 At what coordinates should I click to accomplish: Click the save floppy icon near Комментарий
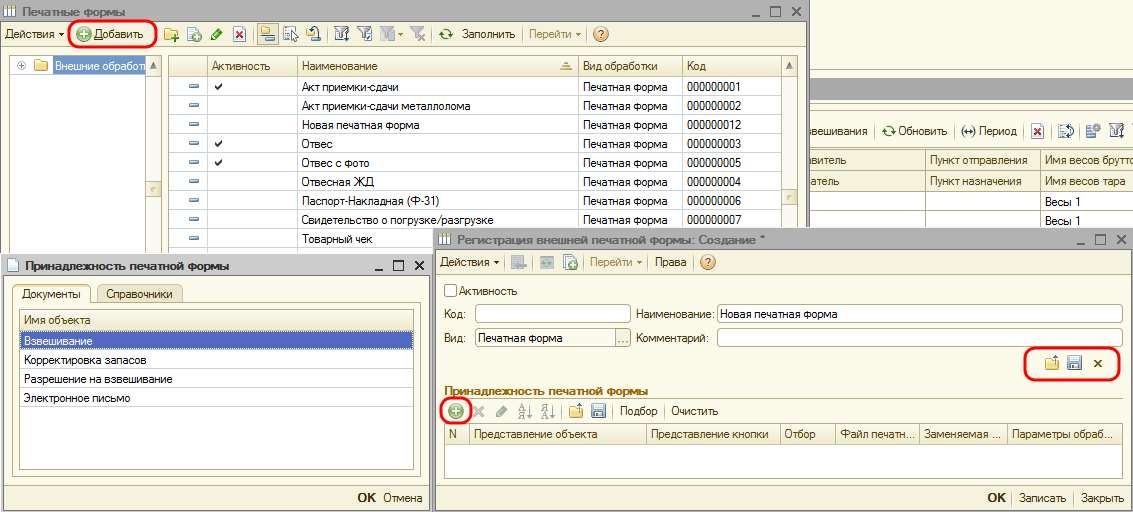coord(1074,363)
